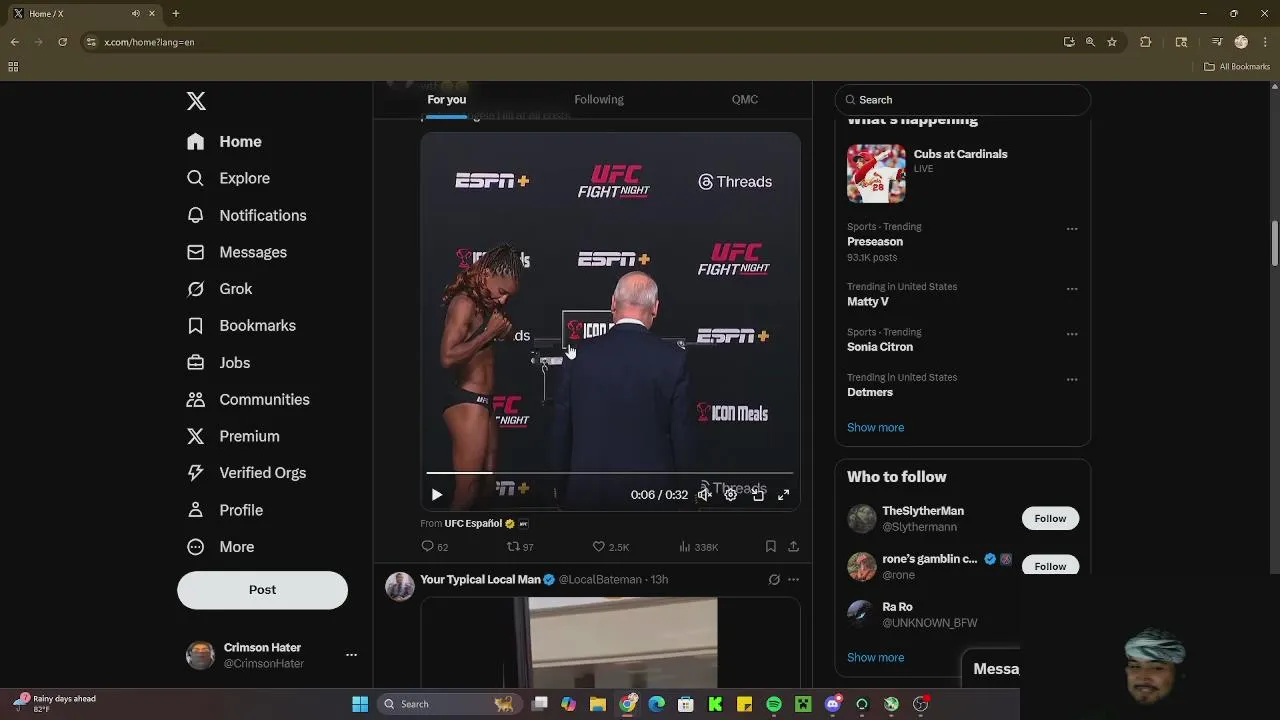Switch to the For you tab

[x=446, y=100]
